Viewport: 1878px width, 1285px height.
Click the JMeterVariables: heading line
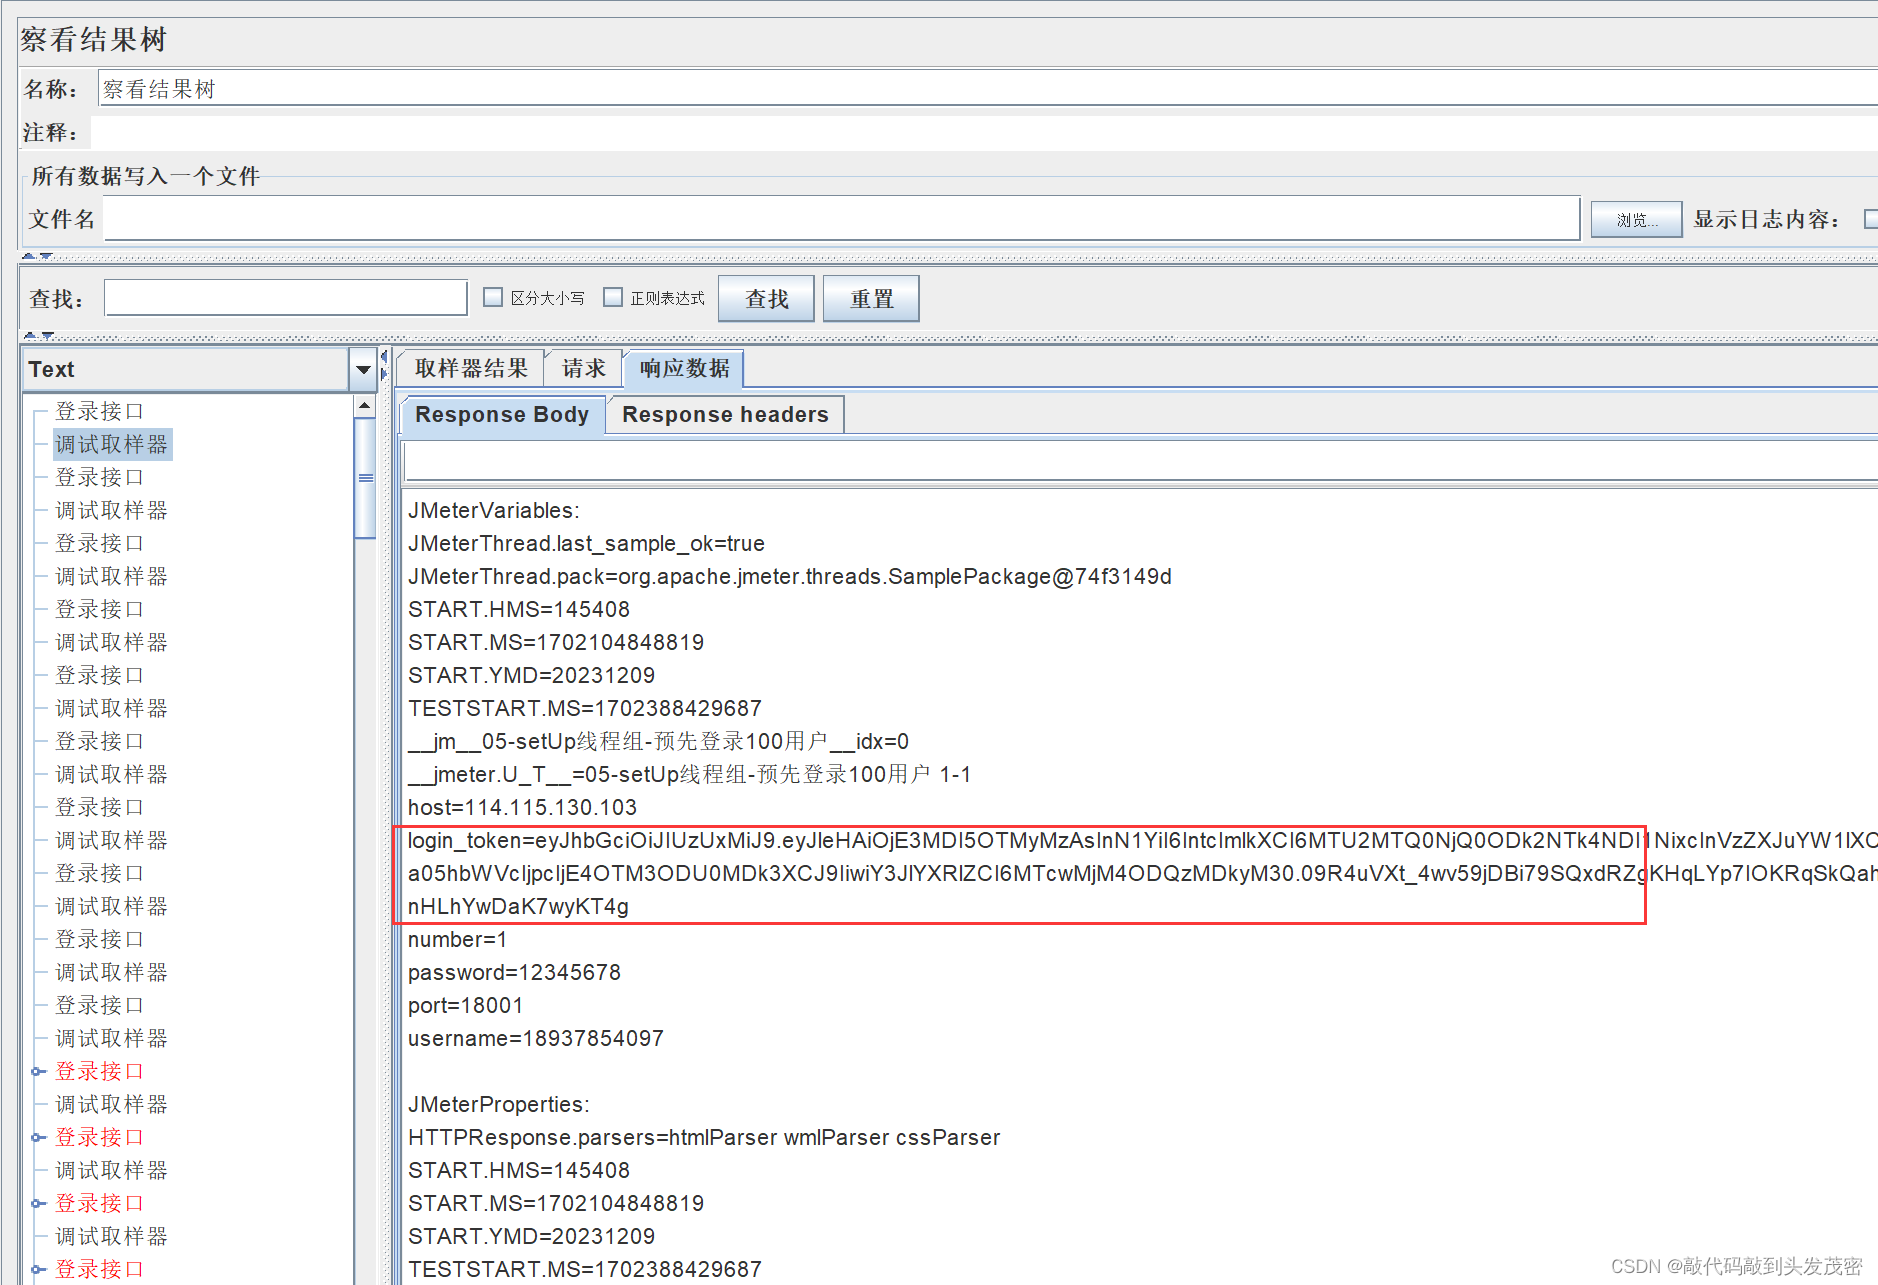click(494, 510)
